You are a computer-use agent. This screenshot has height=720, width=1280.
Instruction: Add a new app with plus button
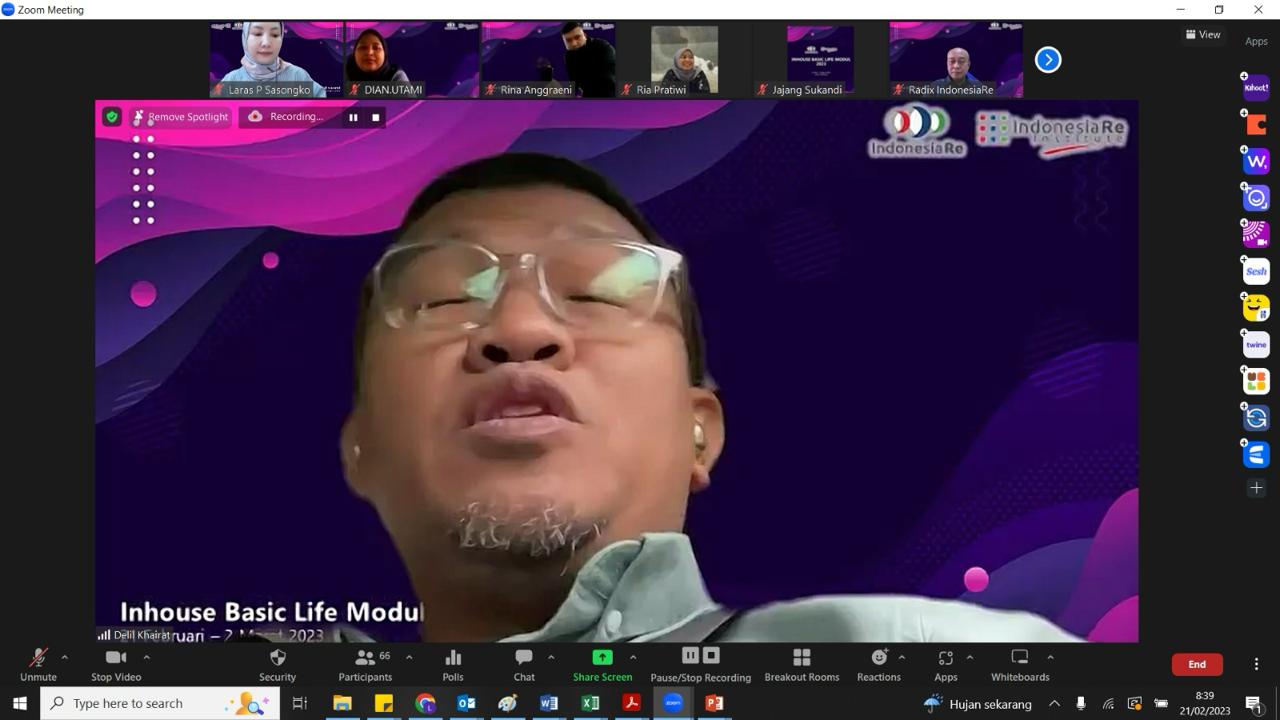(x=1256, y=488)
